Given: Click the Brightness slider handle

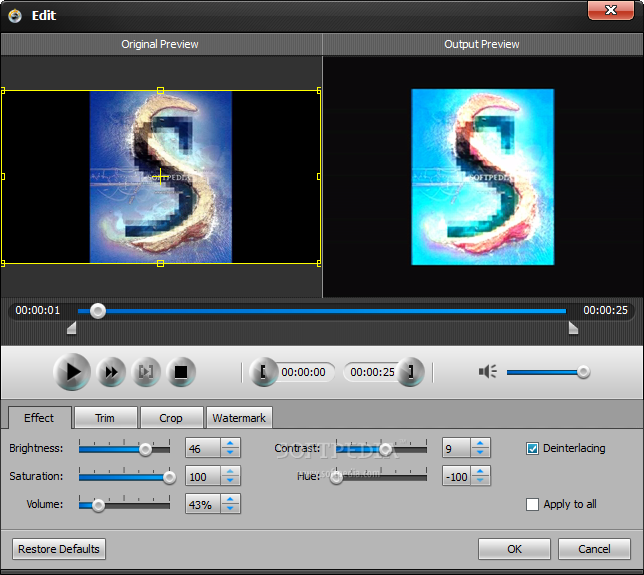Looking at the screenshot, I should [x=145, y=449].
